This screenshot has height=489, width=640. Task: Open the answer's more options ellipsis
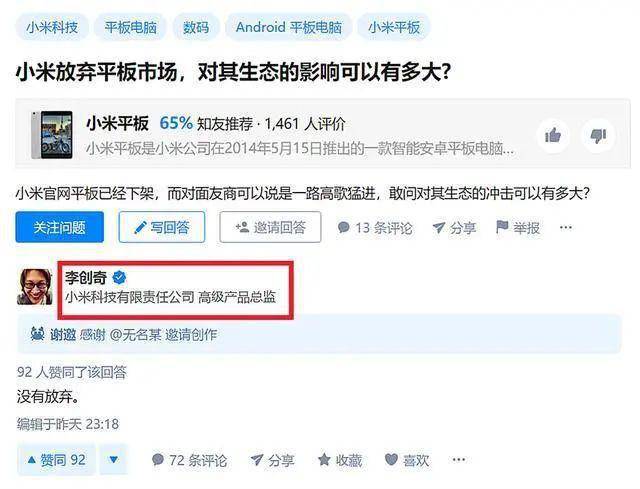point(459,460)
